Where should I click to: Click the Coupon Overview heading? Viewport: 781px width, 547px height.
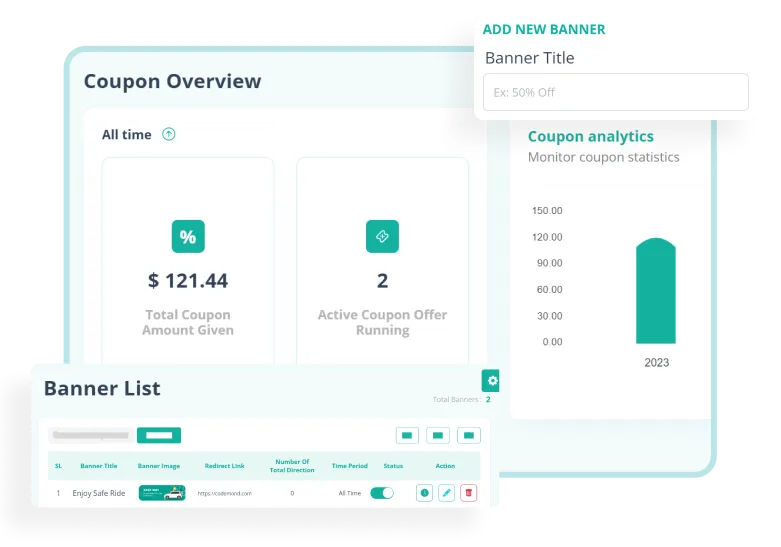172,81
